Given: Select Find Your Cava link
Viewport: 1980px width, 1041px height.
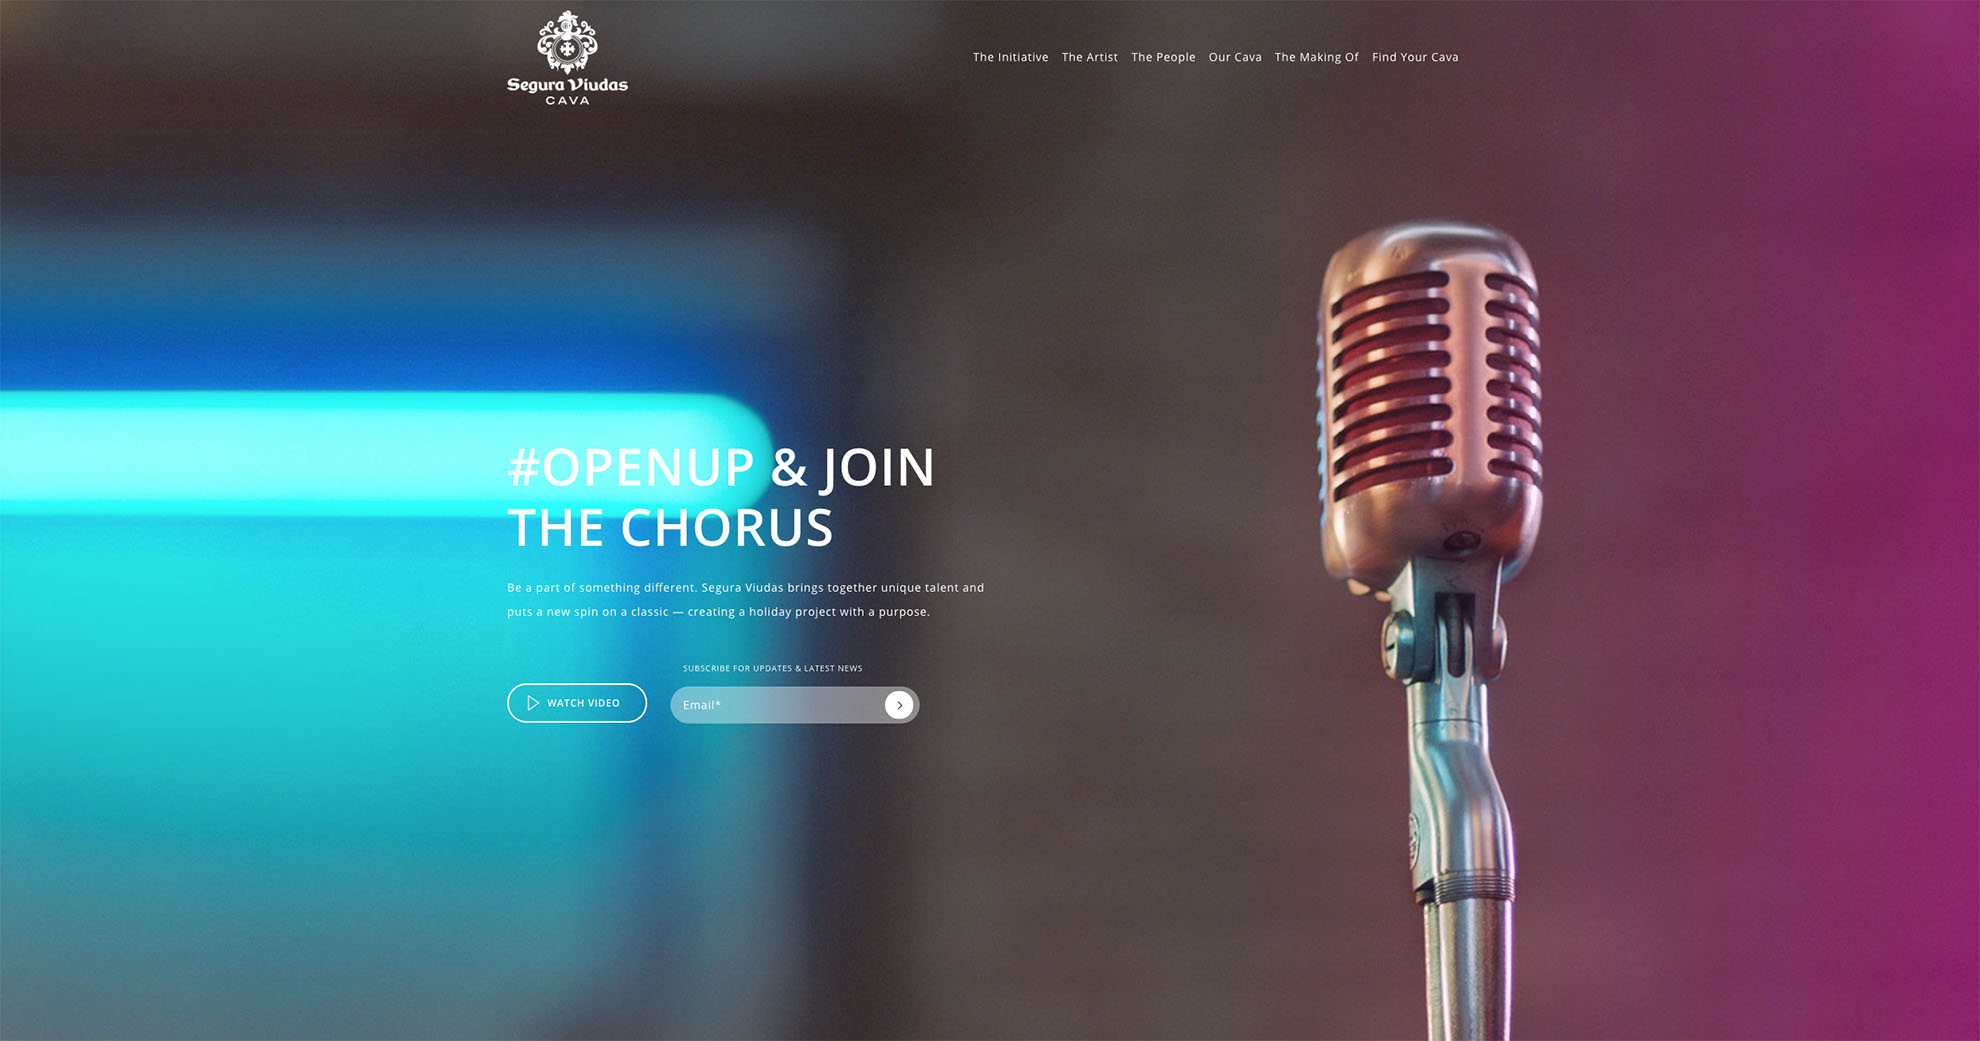Looking at the screenshot, I should (x=1415, y=57).
